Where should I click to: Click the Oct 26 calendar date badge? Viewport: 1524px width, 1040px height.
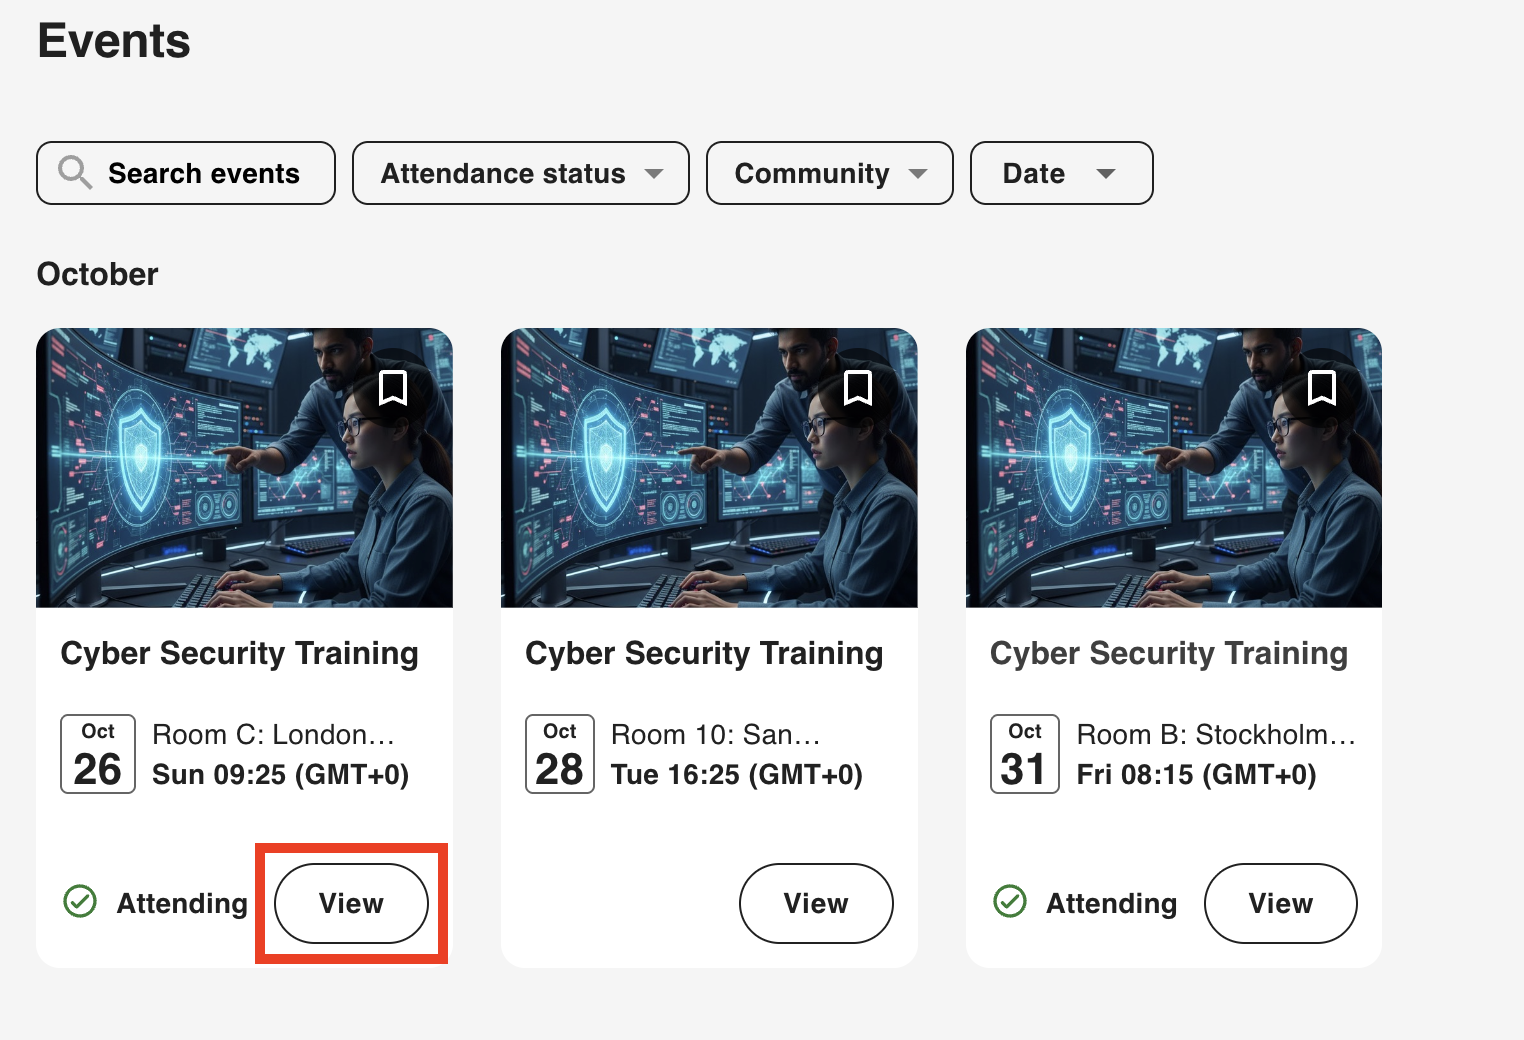click(x=98, y=754)
